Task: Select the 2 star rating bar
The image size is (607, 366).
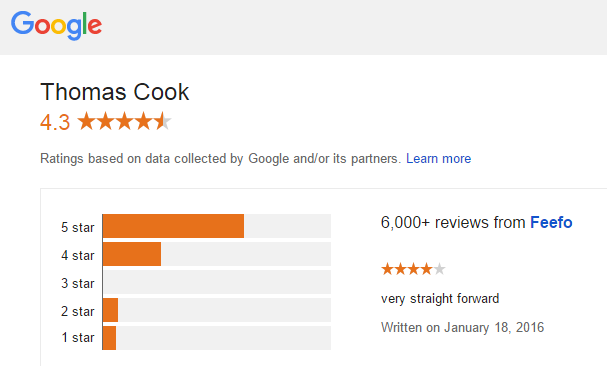Action: tap(217, 310)
